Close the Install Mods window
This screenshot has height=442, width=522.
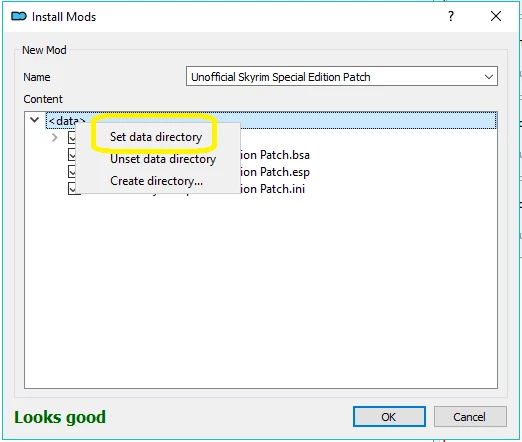pos(496,16)
